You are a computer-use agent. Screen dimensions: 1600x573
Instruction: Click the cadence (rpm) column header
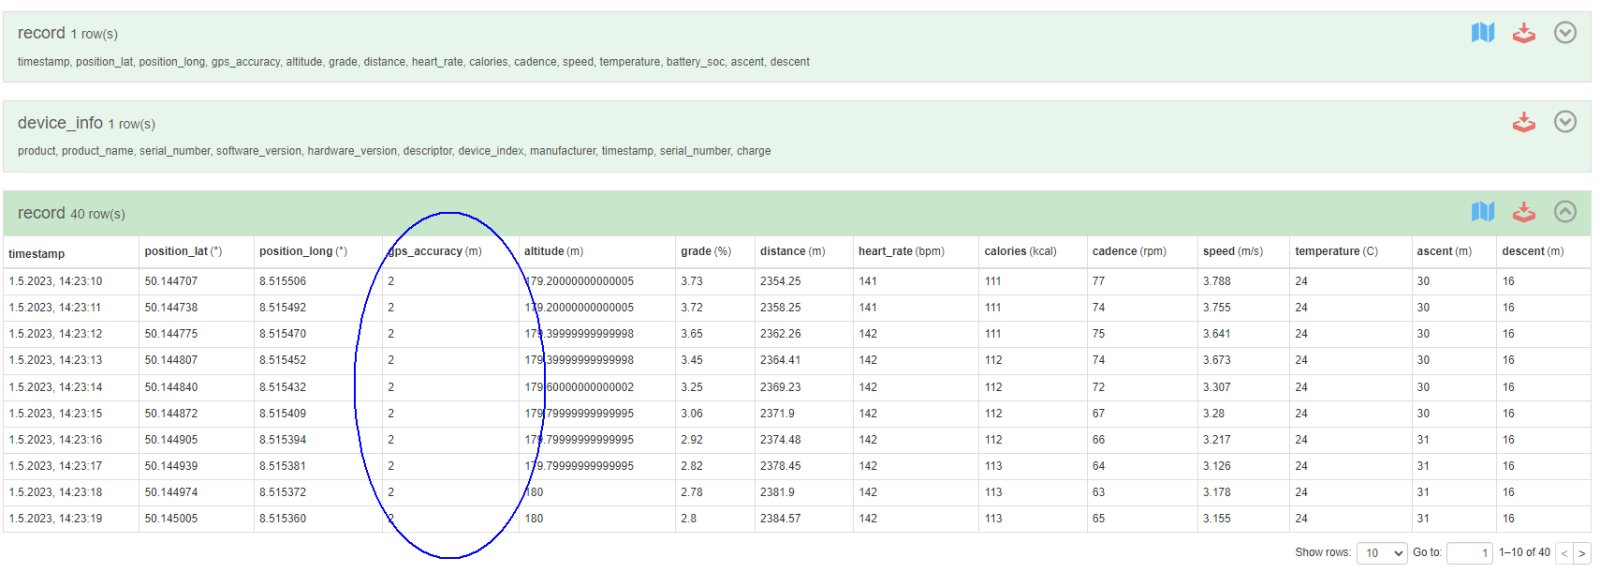[x=1129, y=252]
